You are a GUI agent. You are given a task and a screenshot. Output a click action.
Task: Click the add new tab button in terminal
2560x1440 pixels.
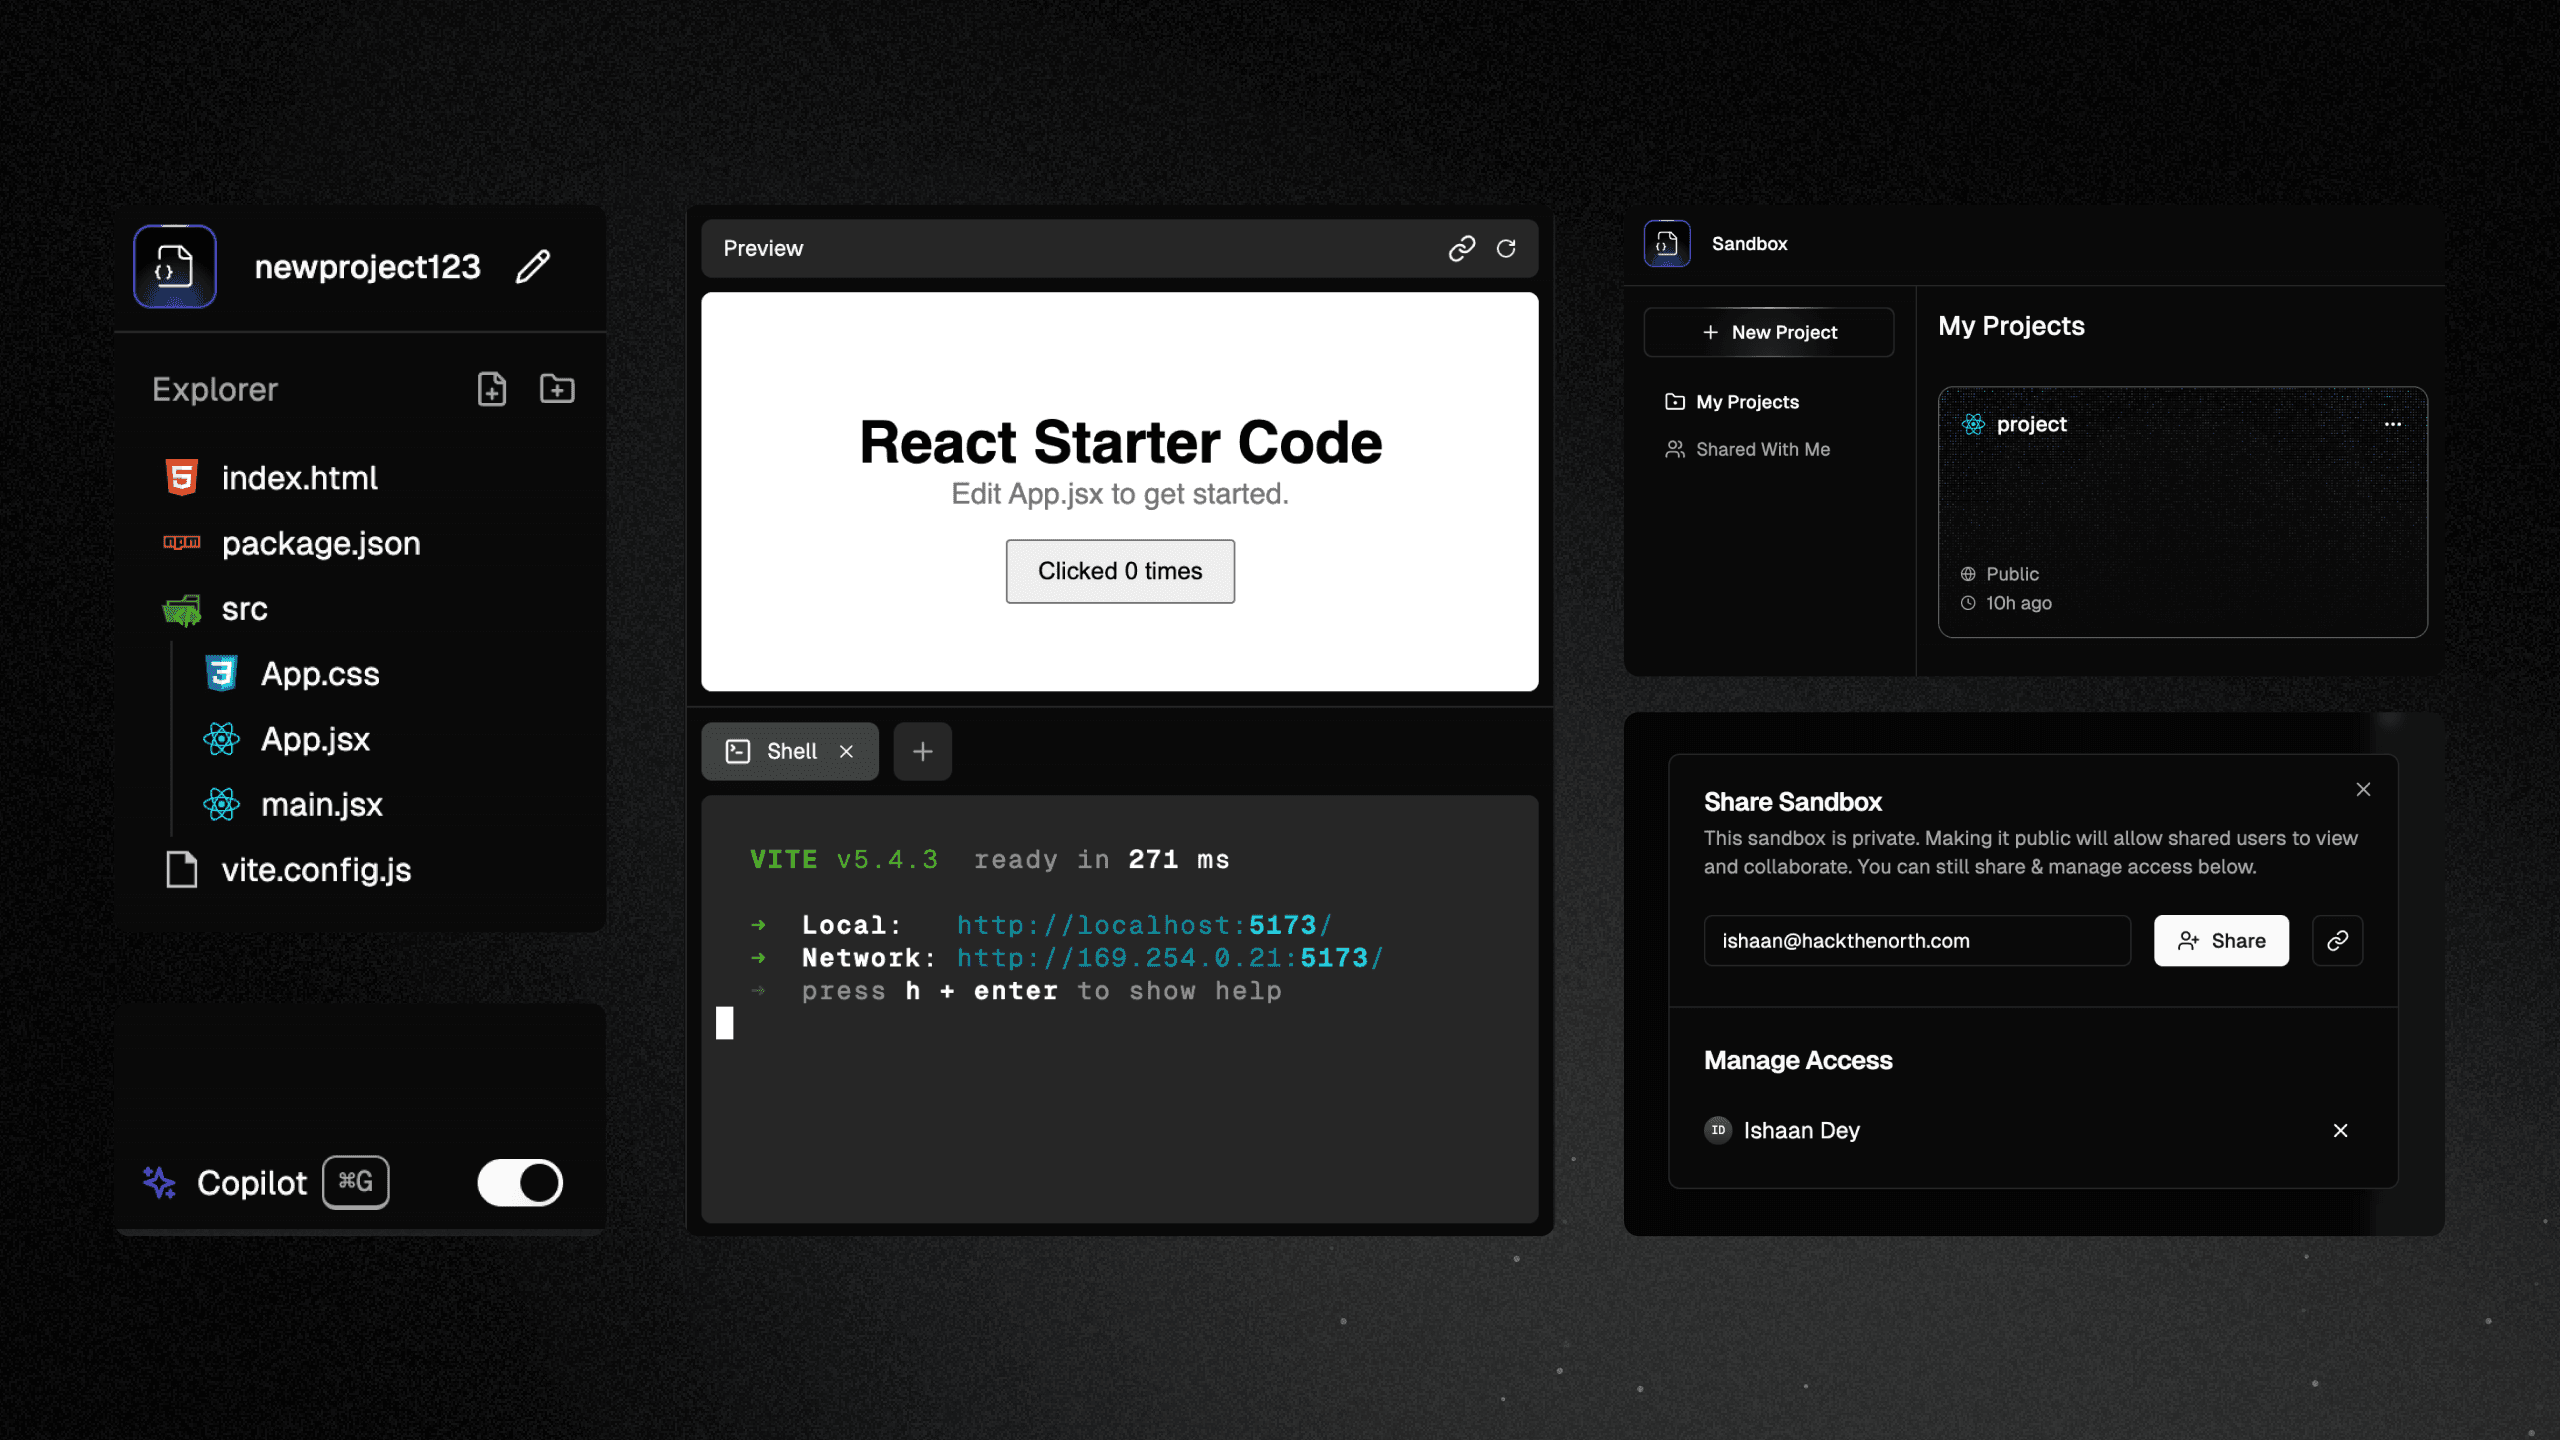pos(921,751)
